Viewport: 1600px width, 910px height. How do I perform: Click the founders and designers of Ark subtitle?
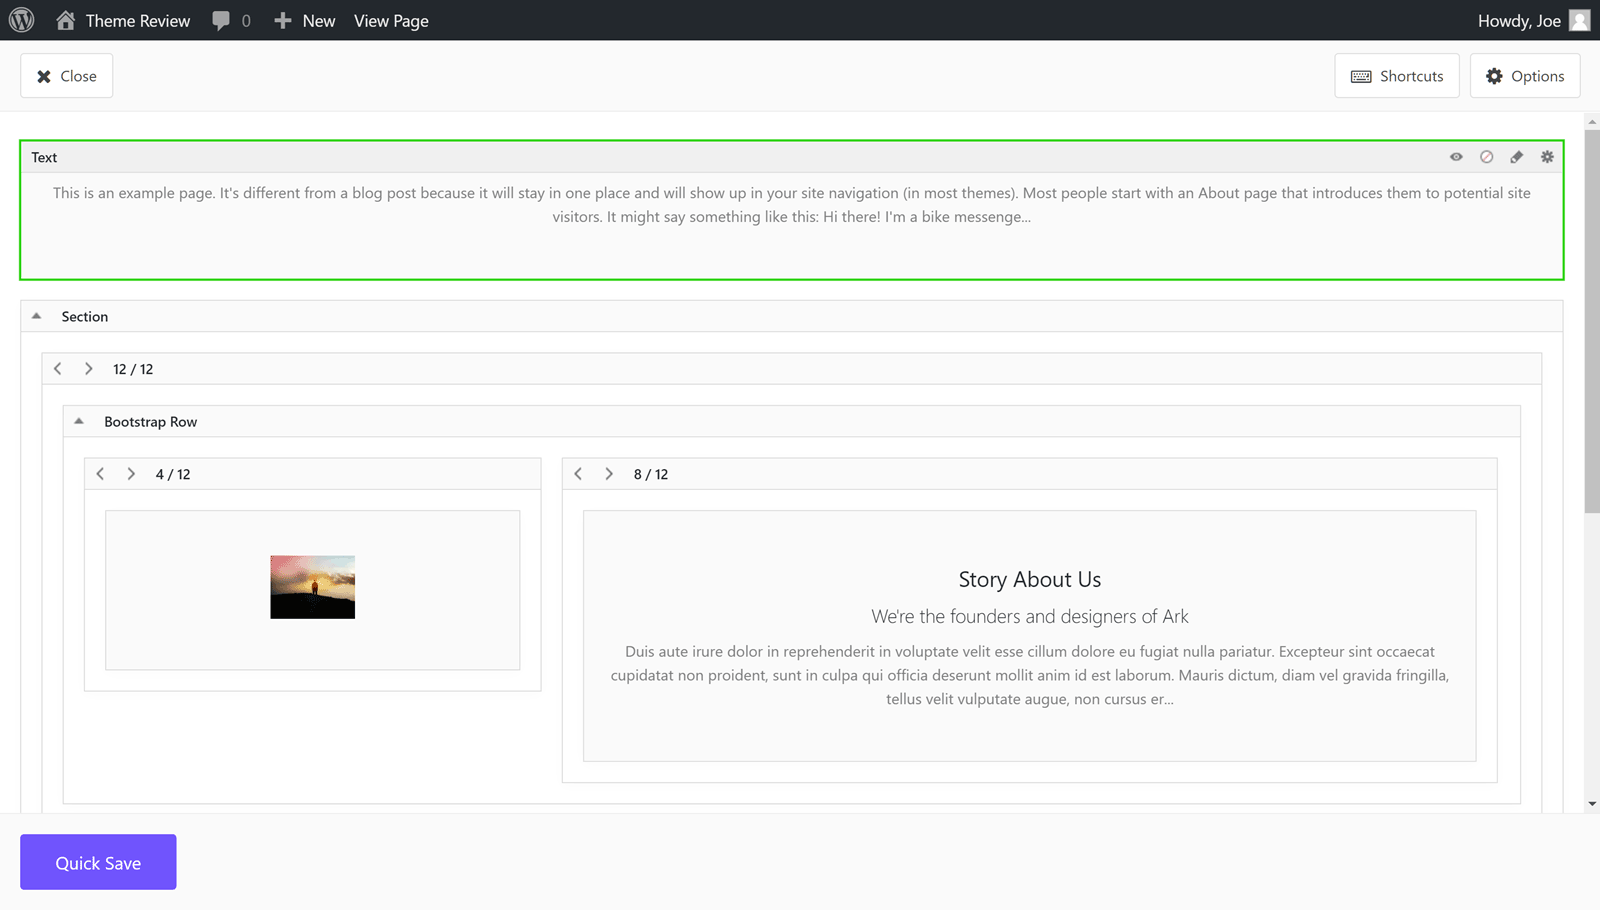[x=1030, y=617]
